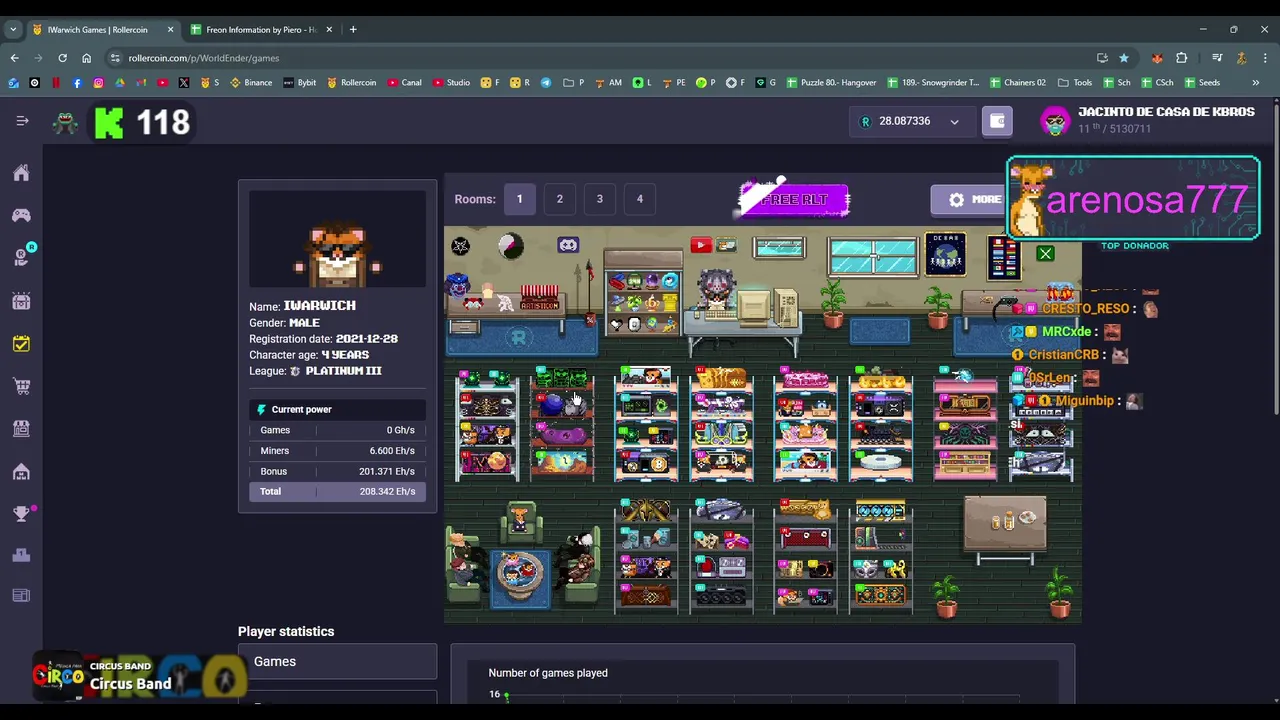Click the Telegram bookmark icon
1280x720 pixels.
546,82
